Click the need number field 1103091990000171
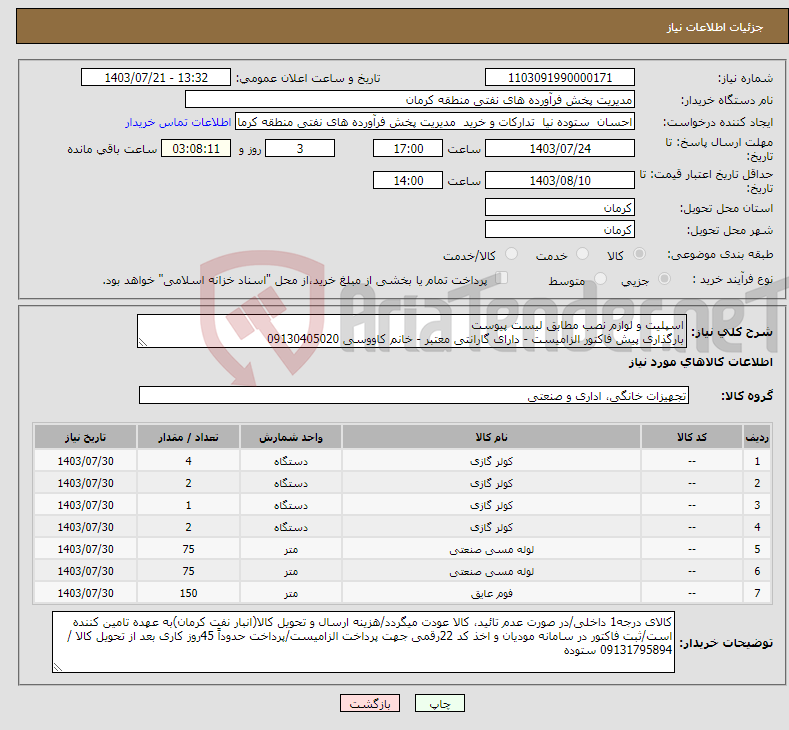789x730 pixels. tap(560, 77)
